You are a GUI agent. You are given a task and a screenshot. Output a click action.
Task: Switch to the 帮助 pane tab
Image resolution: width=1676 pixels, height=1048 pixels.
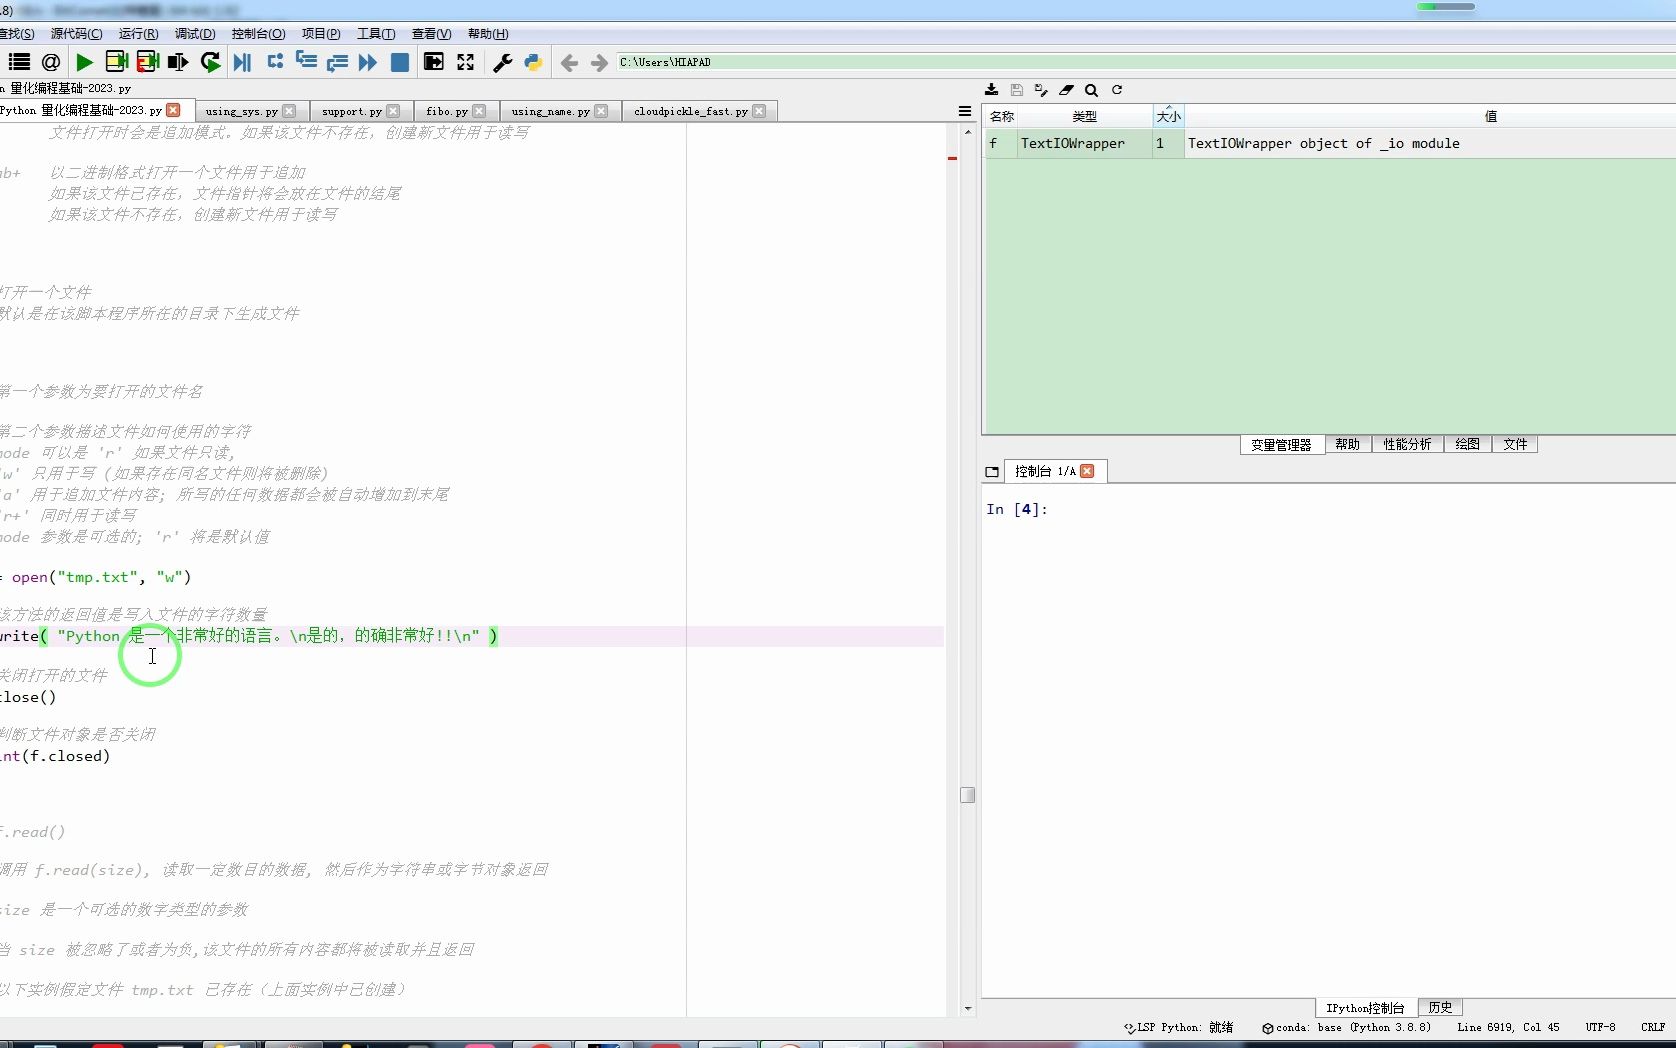click(x=1347, y=444)
